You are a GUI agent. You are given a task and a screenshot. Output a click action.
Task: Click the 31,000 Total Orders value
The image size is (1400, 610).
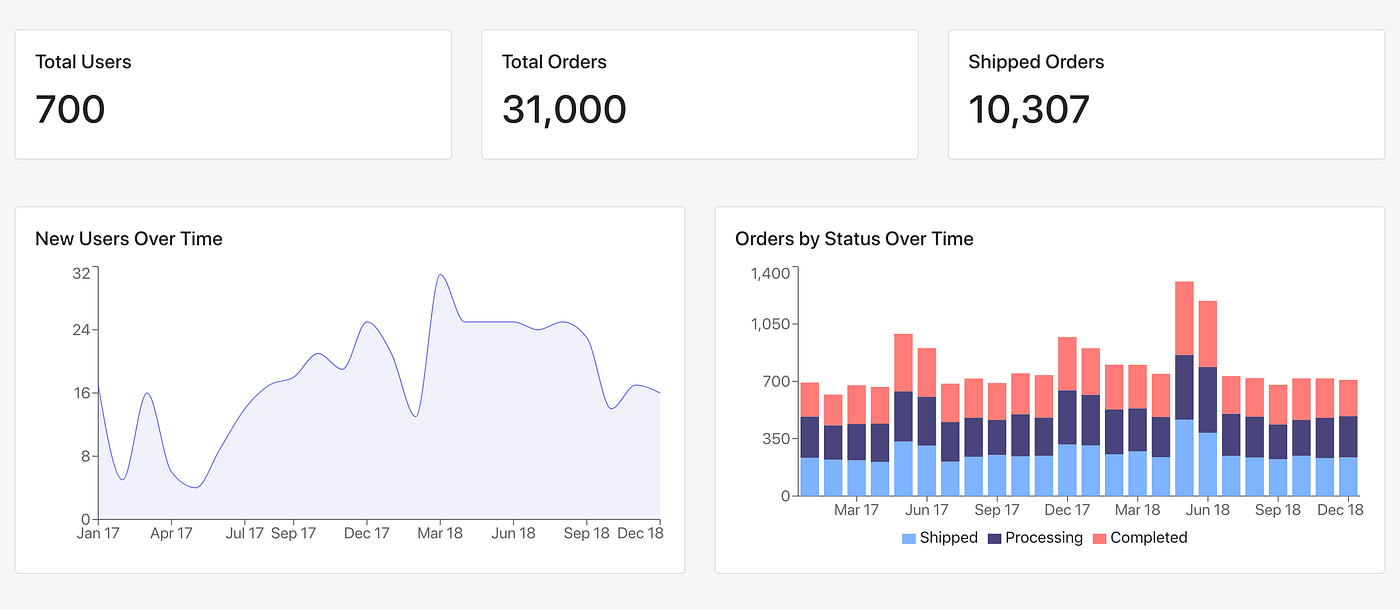tap(563, 109)
